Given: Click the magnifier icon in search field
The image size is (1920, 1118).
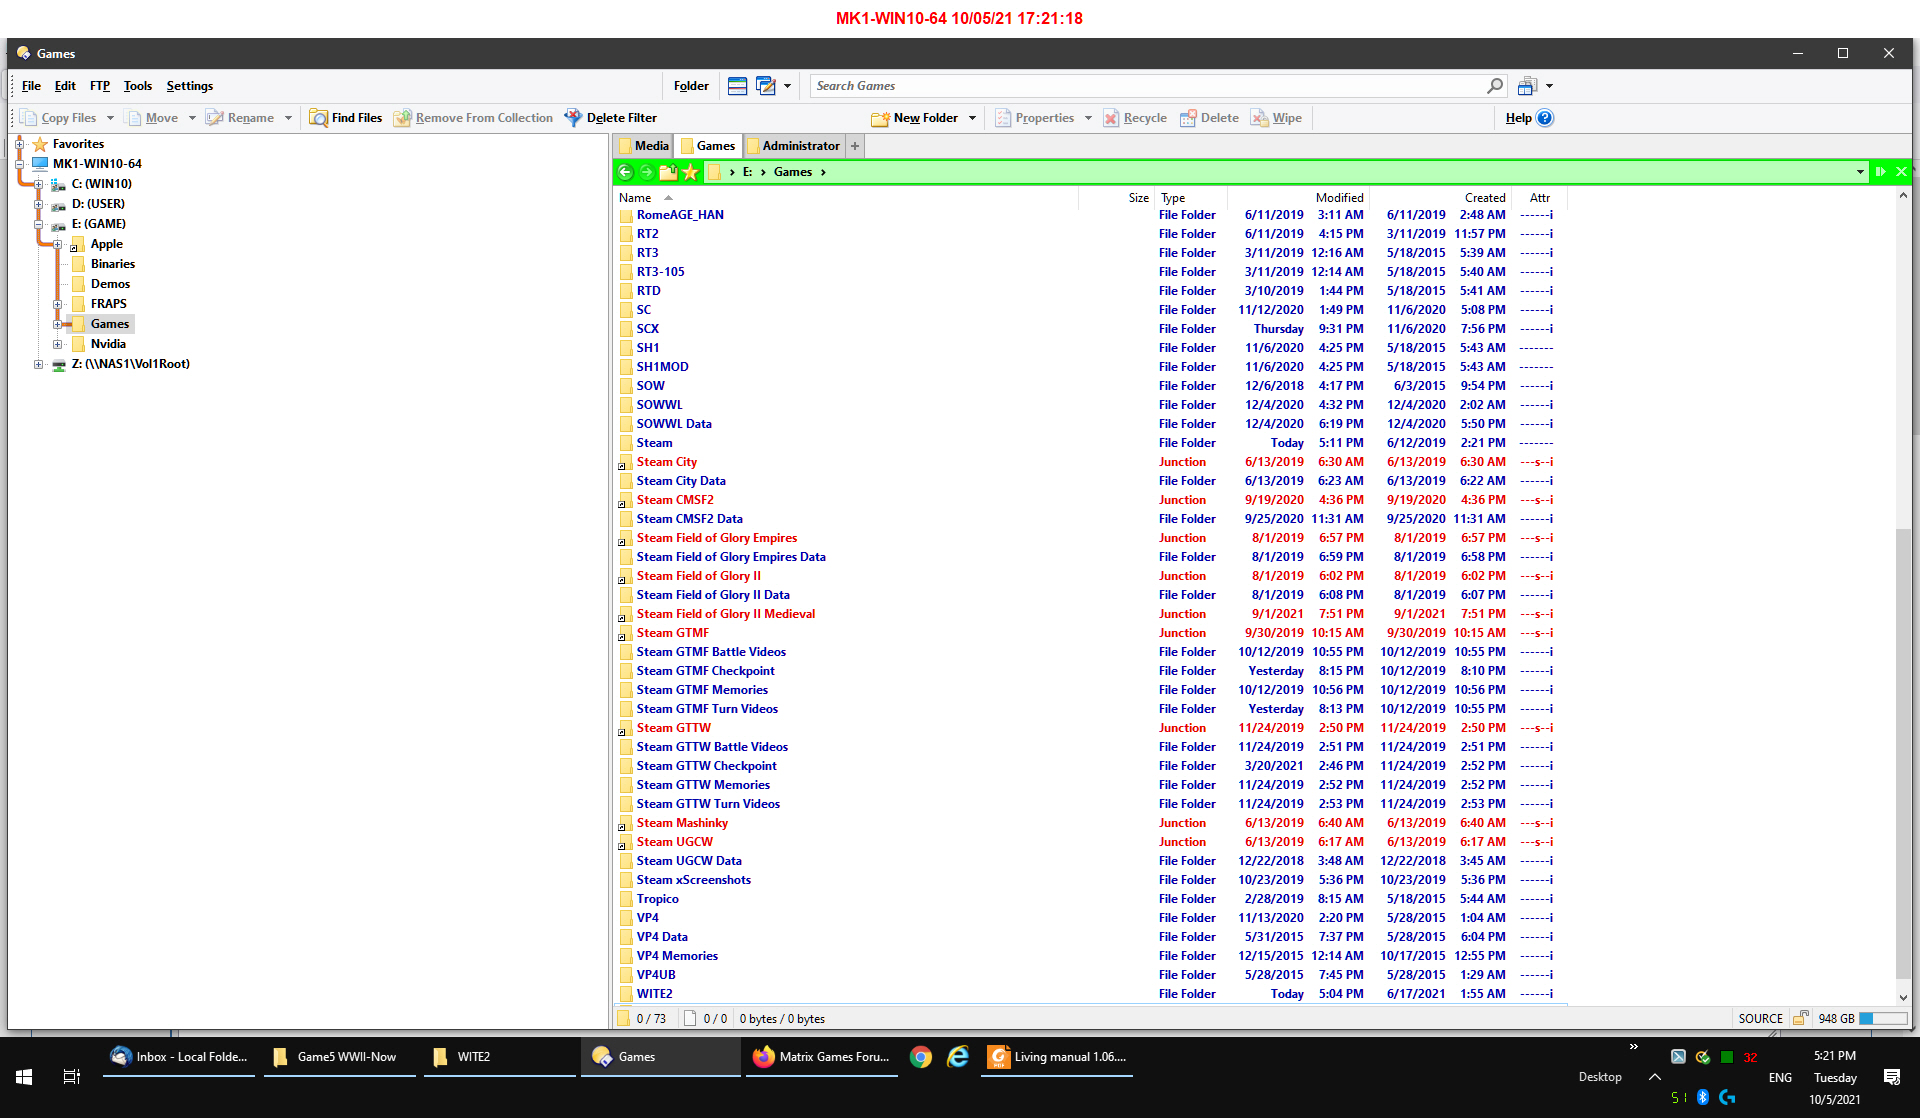Looking at the screenshot, I should (x=1495, y=86).
